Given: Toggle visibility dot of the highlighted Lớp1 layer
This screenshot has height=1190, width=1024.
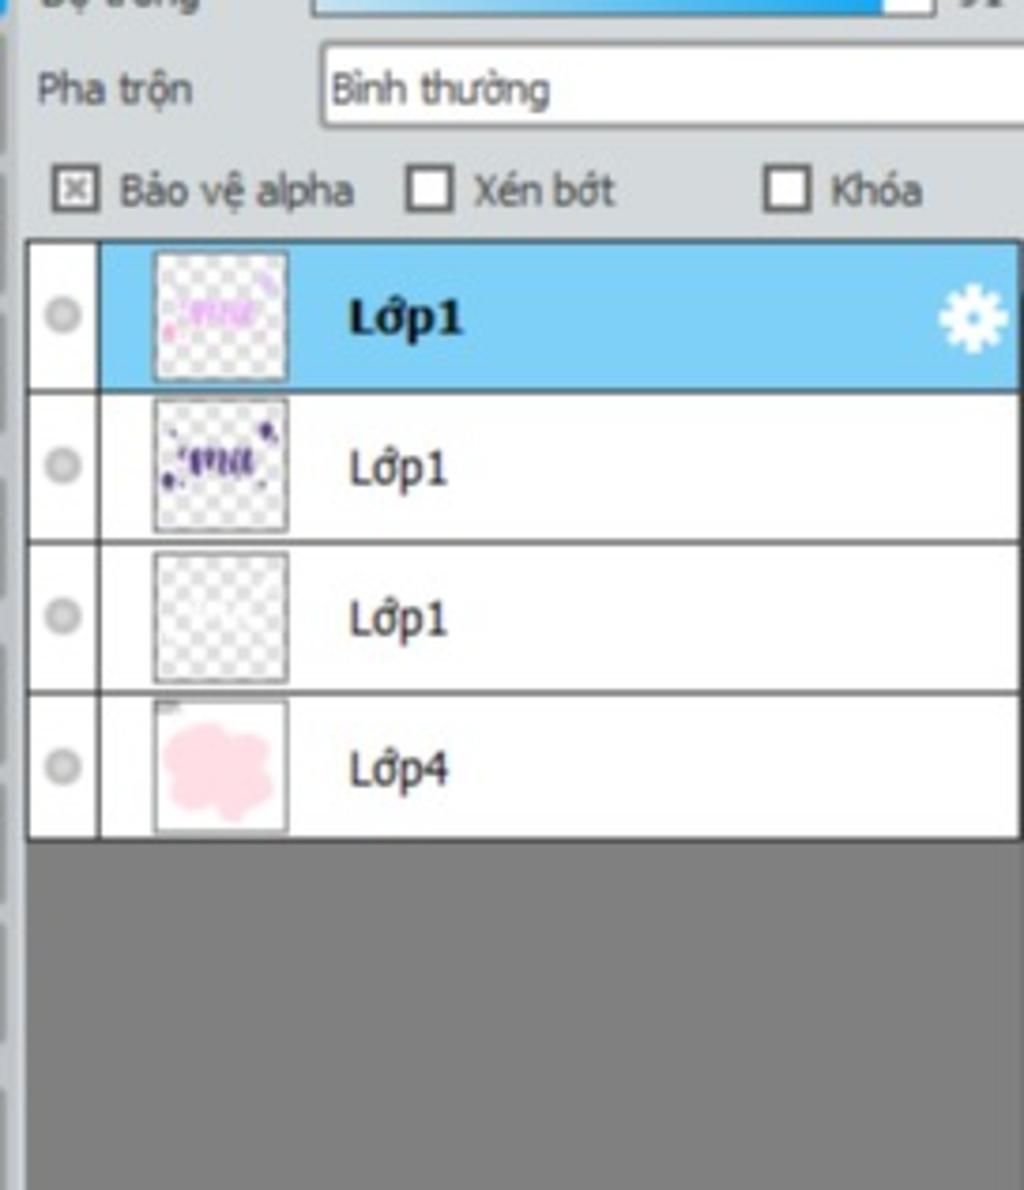Looking at the screenshot, I should (63, 315).
